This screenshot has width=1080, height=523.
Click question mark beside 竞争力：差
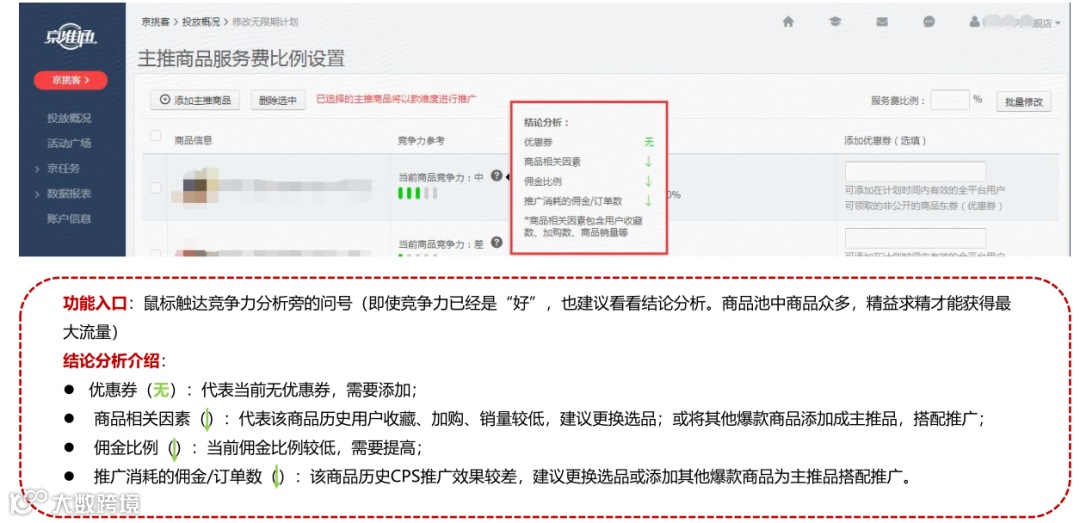(496, 243)
